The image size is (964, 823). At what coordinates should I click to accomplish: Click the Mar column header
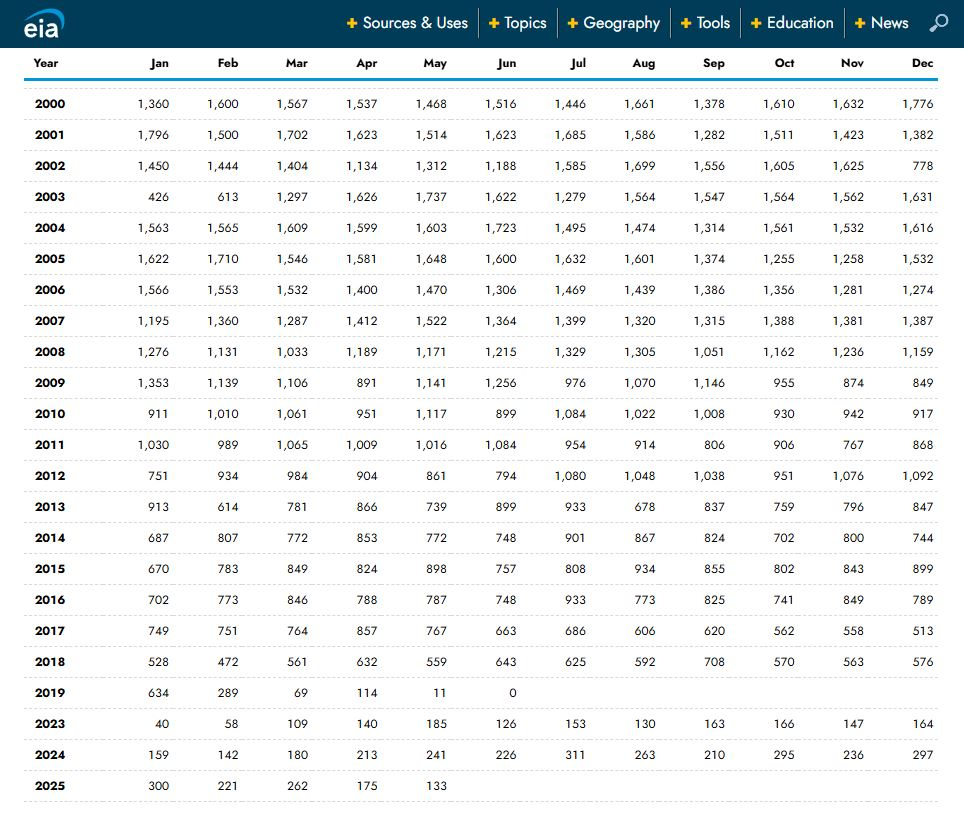(297, 63)
